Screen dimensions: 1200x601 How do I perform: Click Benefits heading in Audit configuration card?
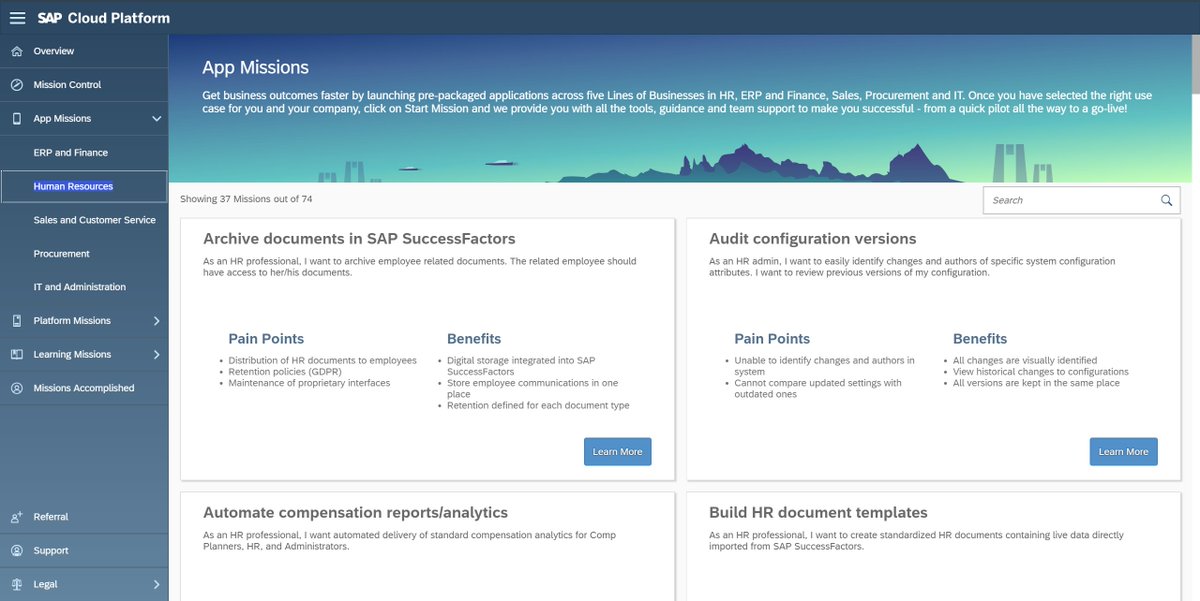point(980,339)
